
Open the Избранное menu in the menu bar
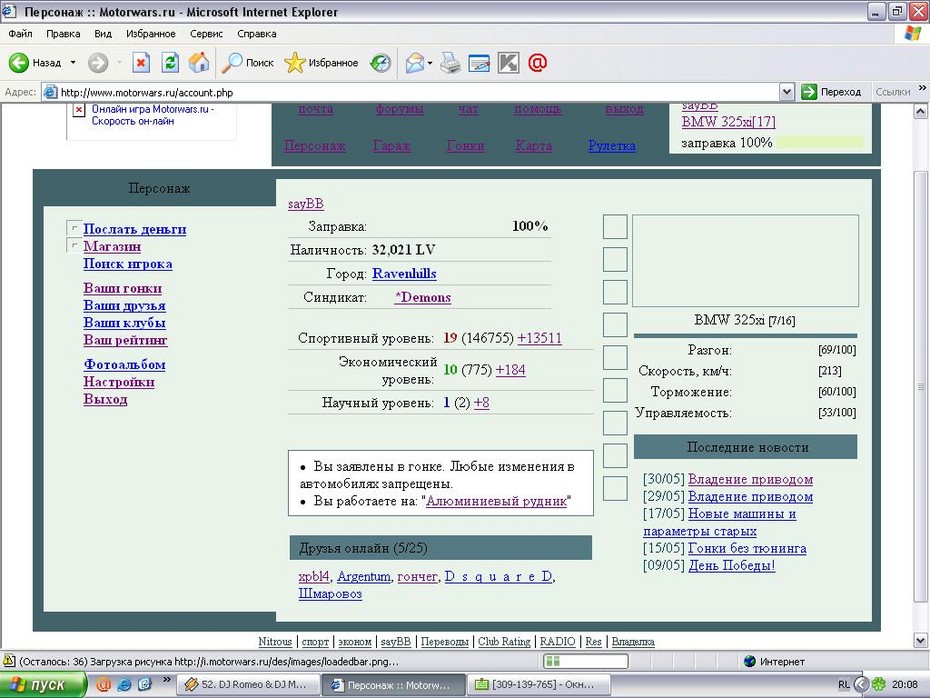click(x=151, y=34)
